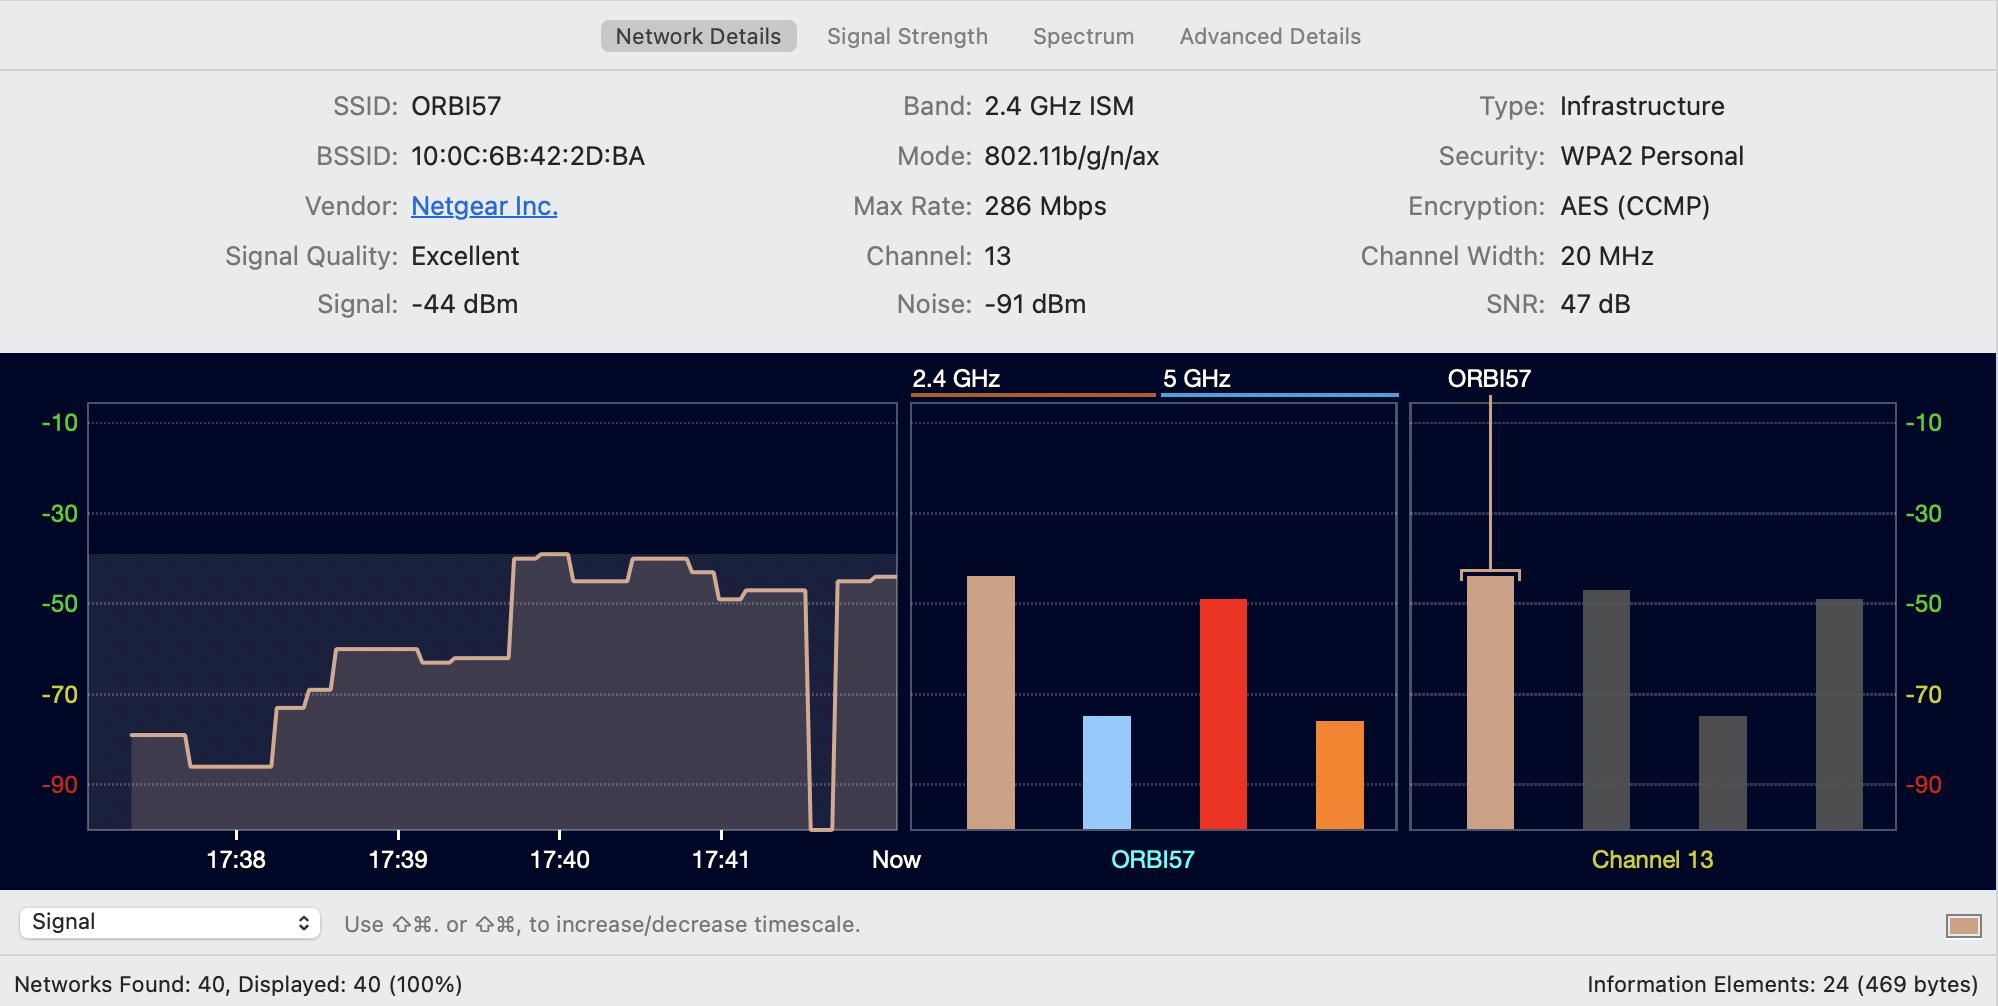Viewport: 1998px width, 1006px height.
Task: Click the ORBI57 label above the channel chart
Action: tap(1491, 379)
